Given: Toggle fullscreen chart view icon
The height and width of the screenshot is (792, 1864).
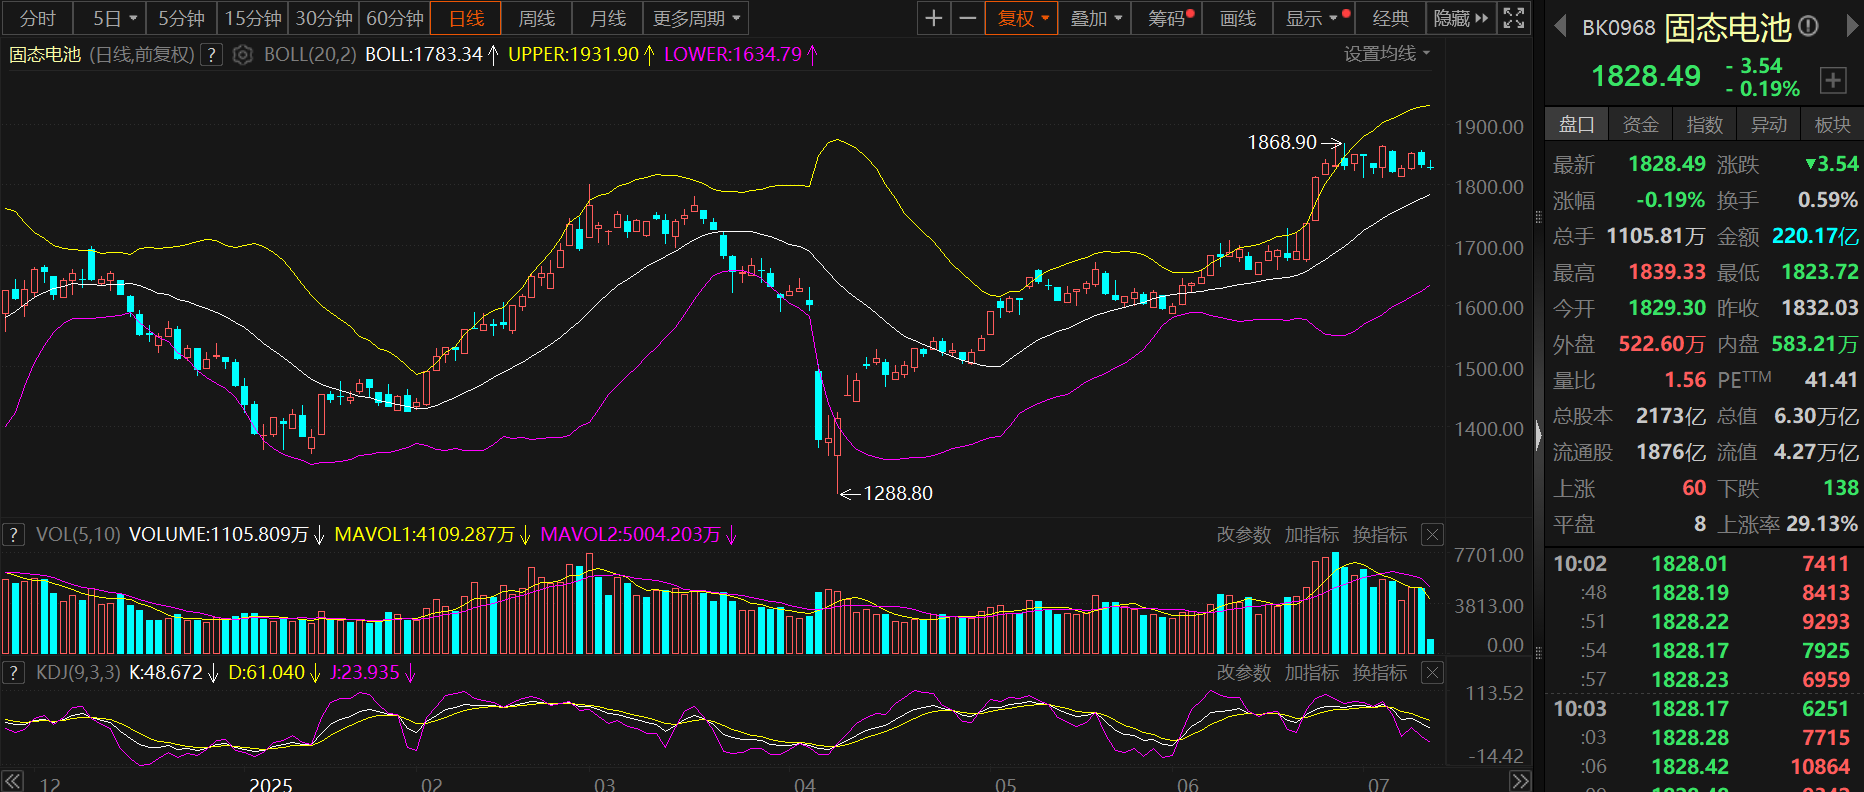Looking at the screenshot, I should 1514,18.
